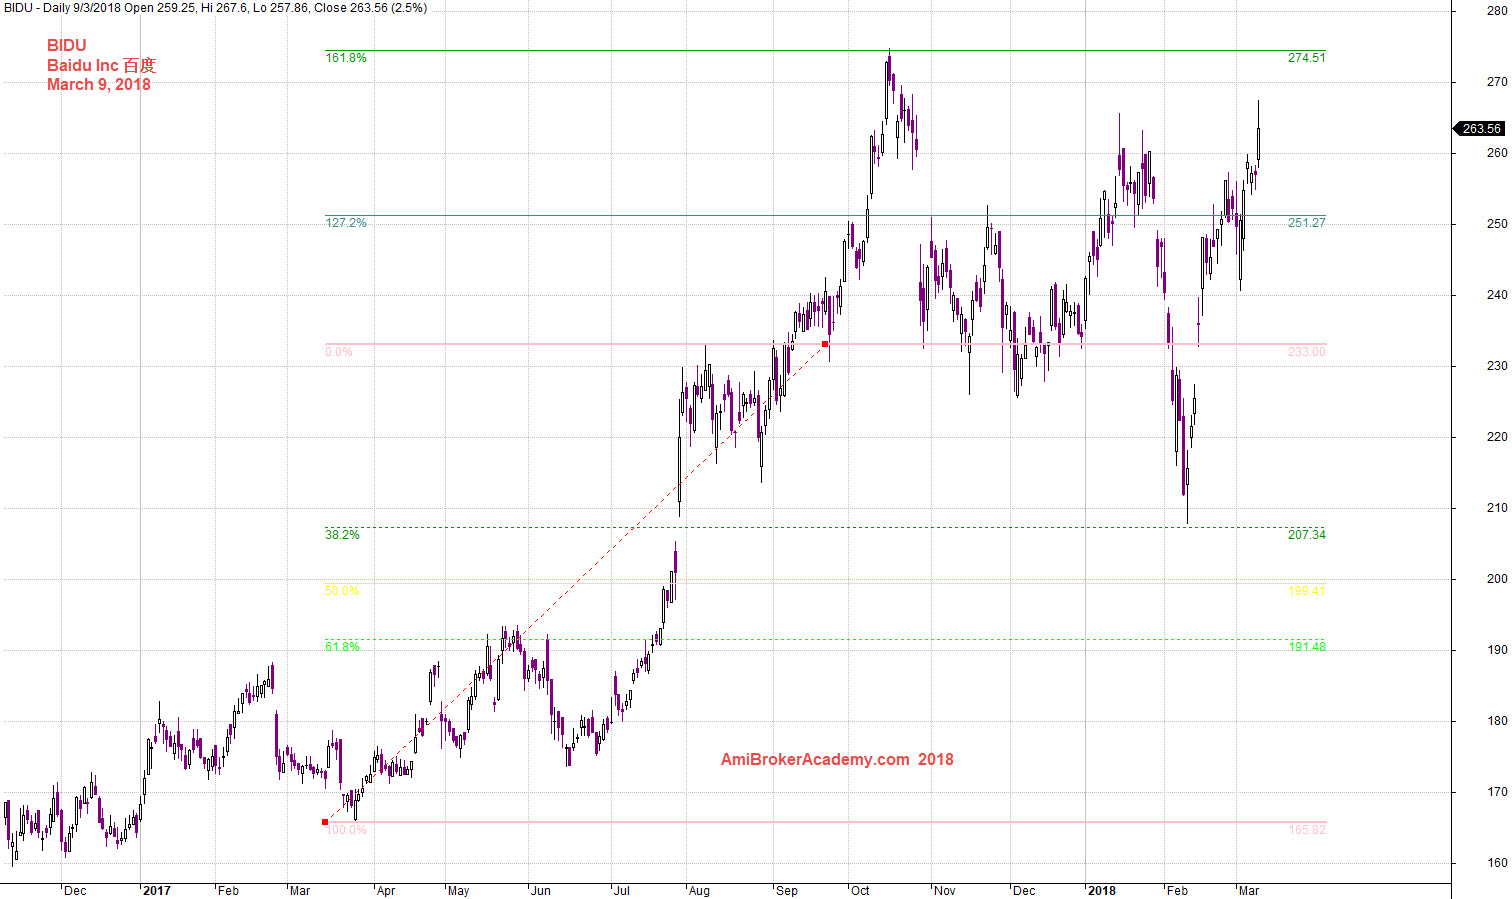Click the 'Dec' label left of 2017
1512x899 pixels.
tap(75, 891)
